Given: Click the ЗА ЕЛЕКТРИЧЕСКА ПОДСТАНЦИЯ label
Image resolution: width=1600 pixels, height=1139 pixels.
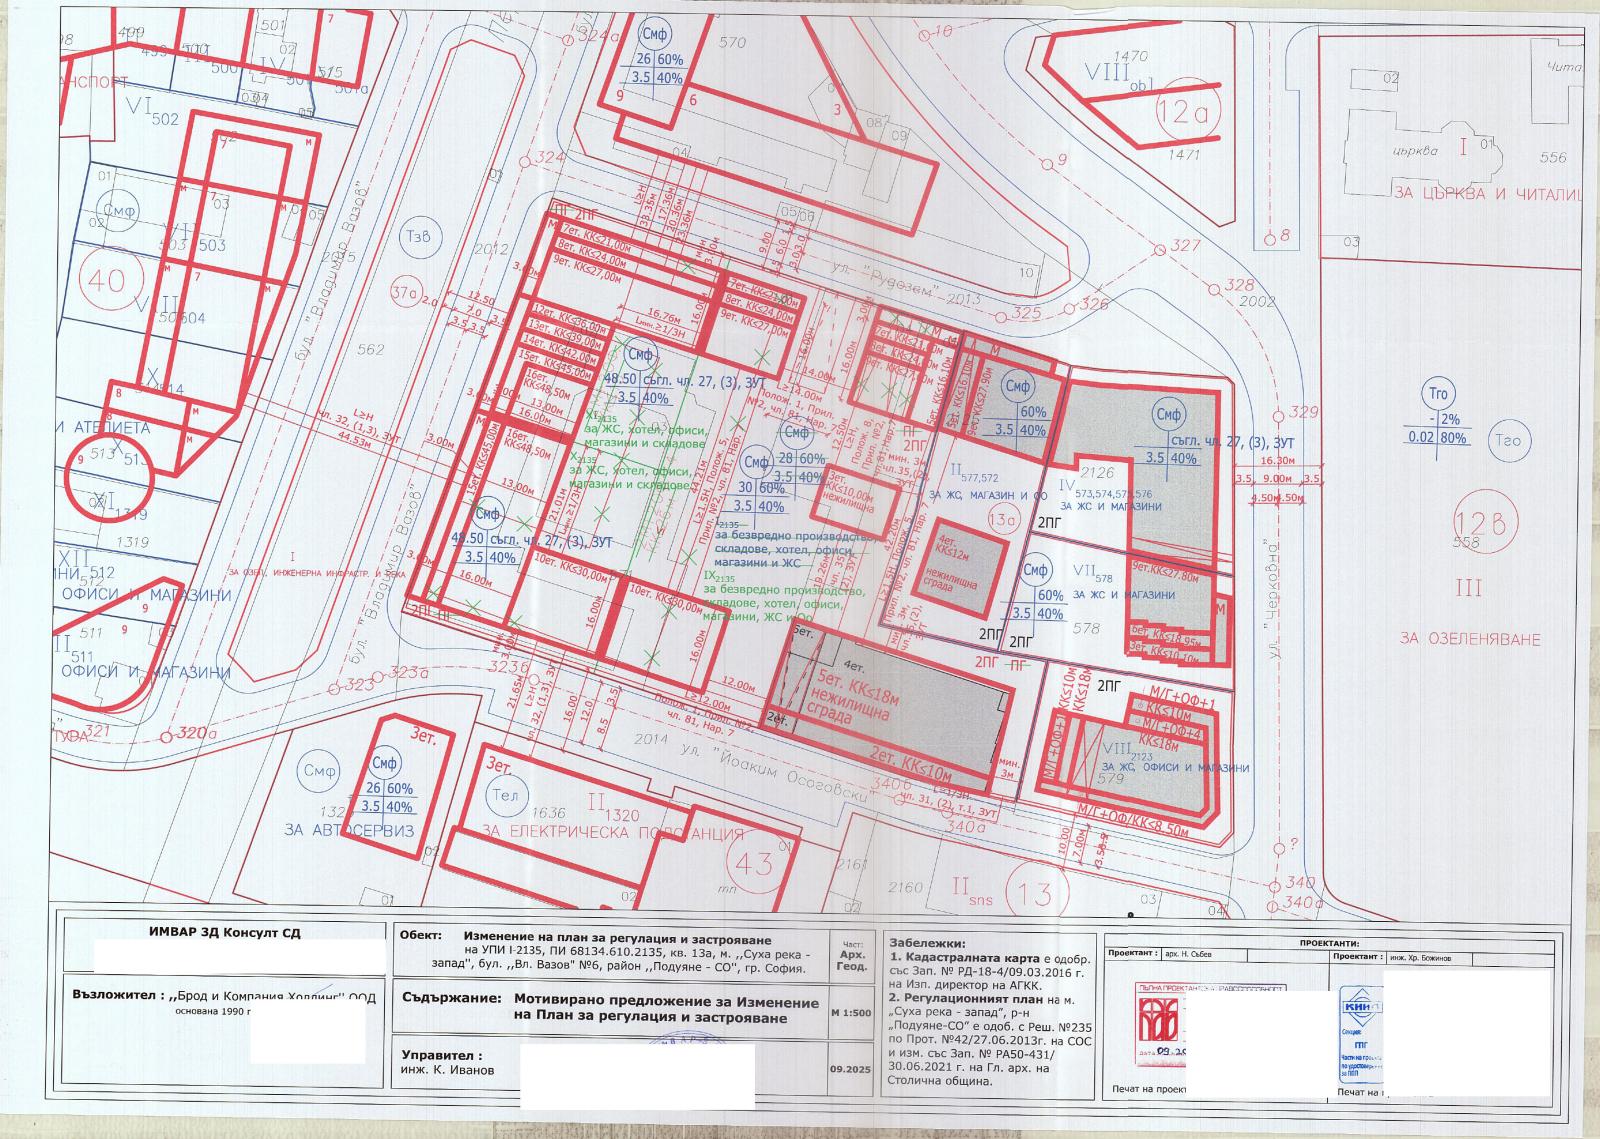Looking at the screenshot, I should click(x=614, y=832).
